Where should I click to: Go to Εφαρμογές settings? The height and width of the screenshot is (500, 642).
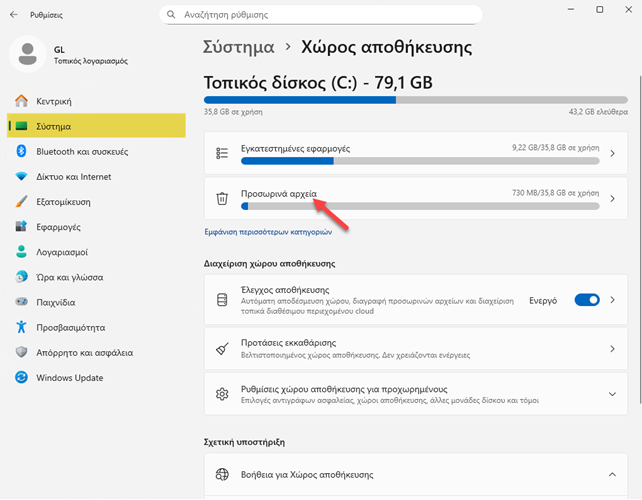pyautogui.click(x=96, y=227)
